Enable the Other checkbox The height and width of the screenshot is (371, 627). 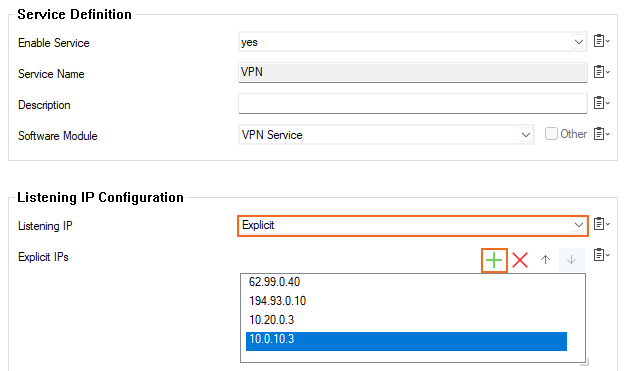pos(551,134)
